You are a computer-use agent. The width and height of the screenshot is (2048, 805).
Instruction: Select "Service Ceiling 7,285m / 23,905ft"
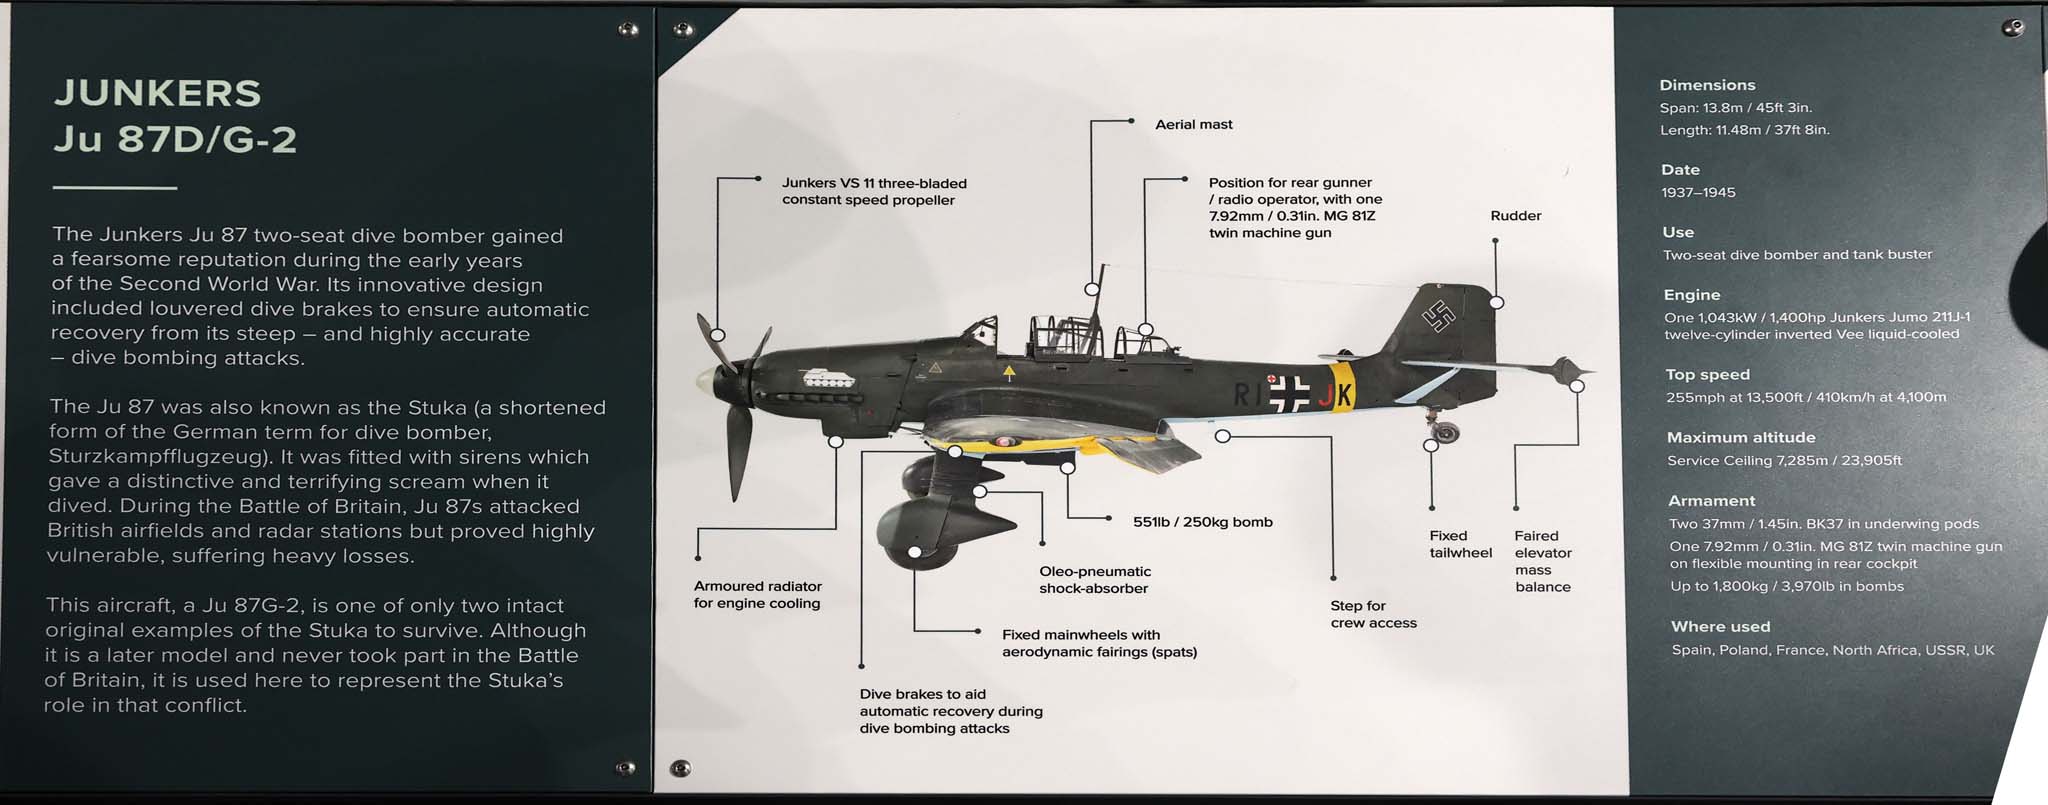click(x=1784, y=461)
